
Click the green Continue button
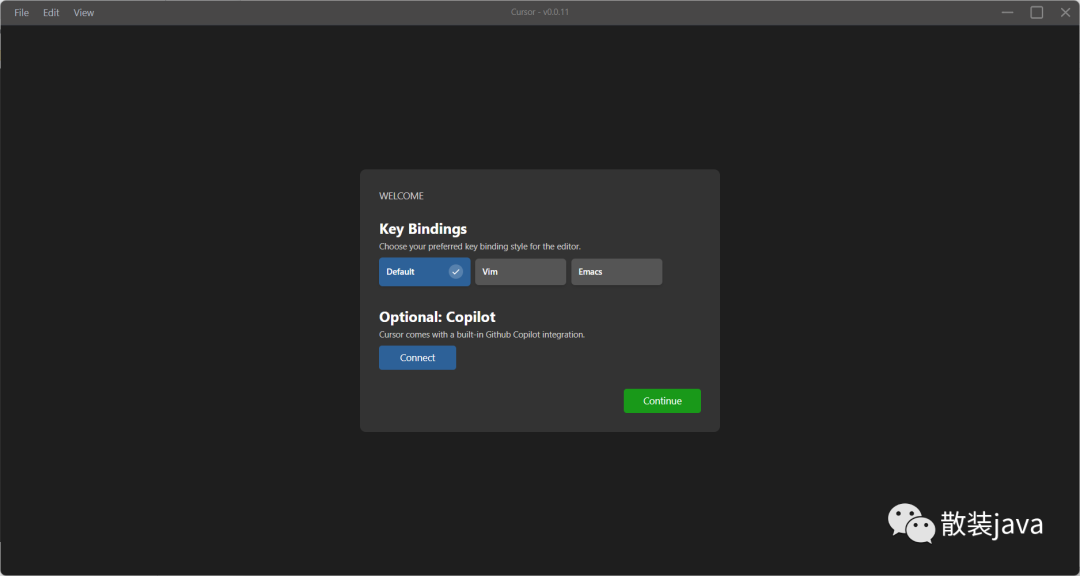662,401
